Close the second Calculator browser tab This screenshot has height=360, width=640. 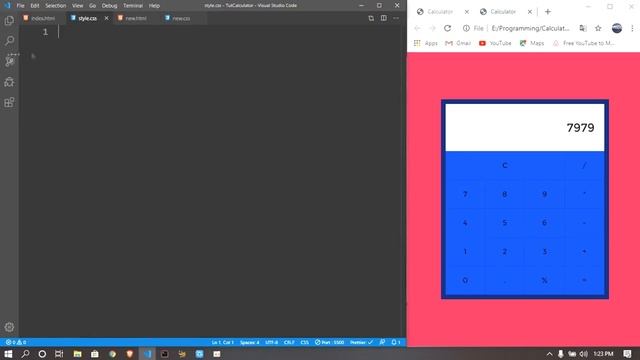tap(530, 12)
